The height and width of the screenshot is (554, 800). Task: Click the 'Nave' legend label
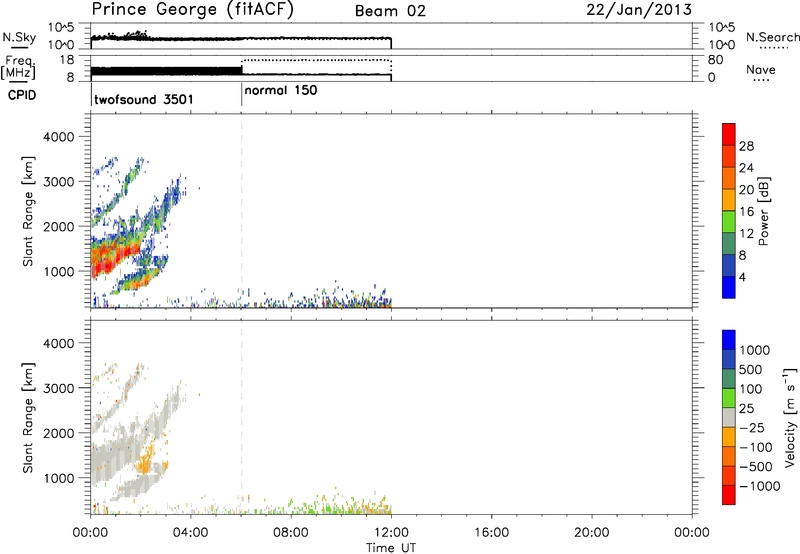[760, 70]
